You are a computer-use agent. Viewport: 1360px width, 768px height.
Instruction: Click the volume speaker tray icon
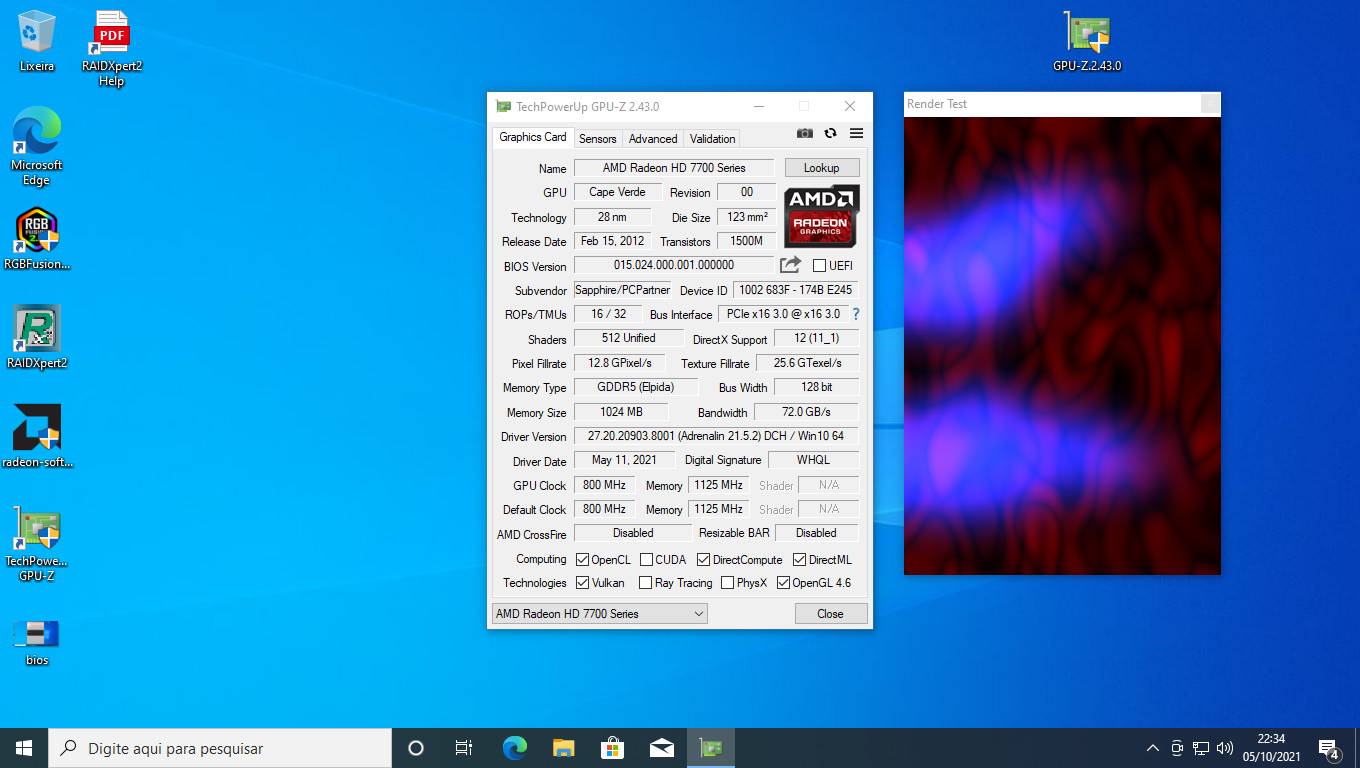tap(1225, 748)
